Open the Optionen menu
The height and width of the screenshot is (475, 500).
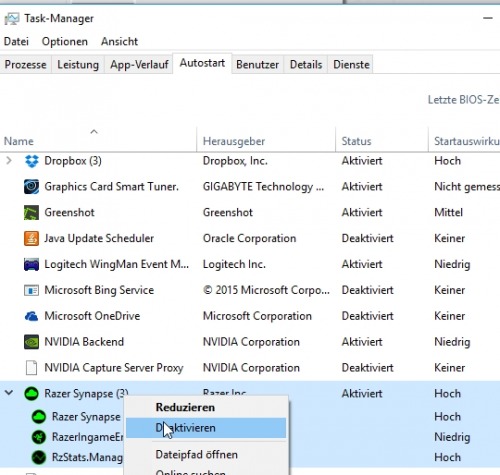(x=65, y=42)
